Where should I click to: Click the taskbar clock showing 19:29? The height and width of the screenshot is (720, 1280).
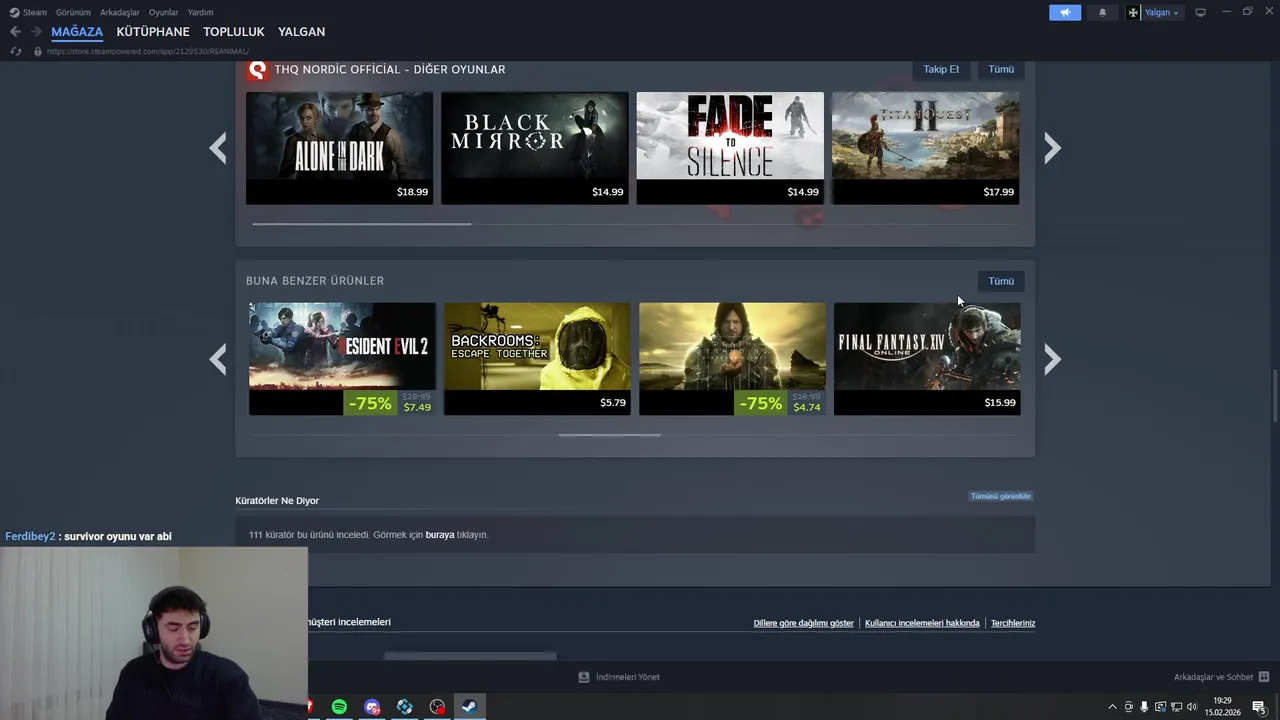click(x=1222, y=707)
